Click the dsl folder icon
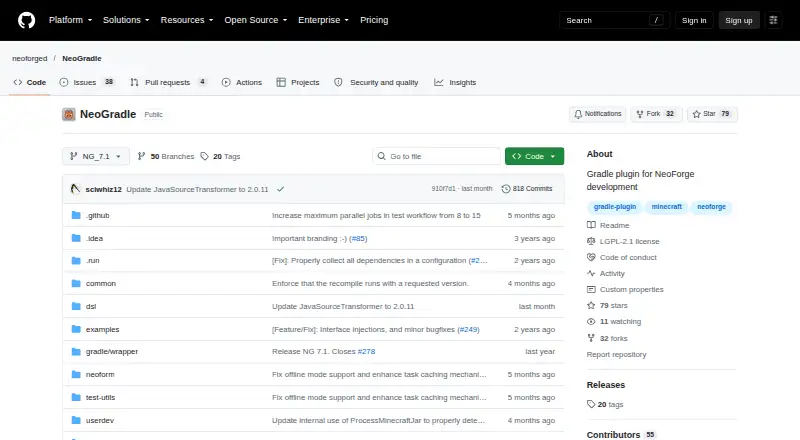Screen dimensions: 800x440 (x=76, y=306)
